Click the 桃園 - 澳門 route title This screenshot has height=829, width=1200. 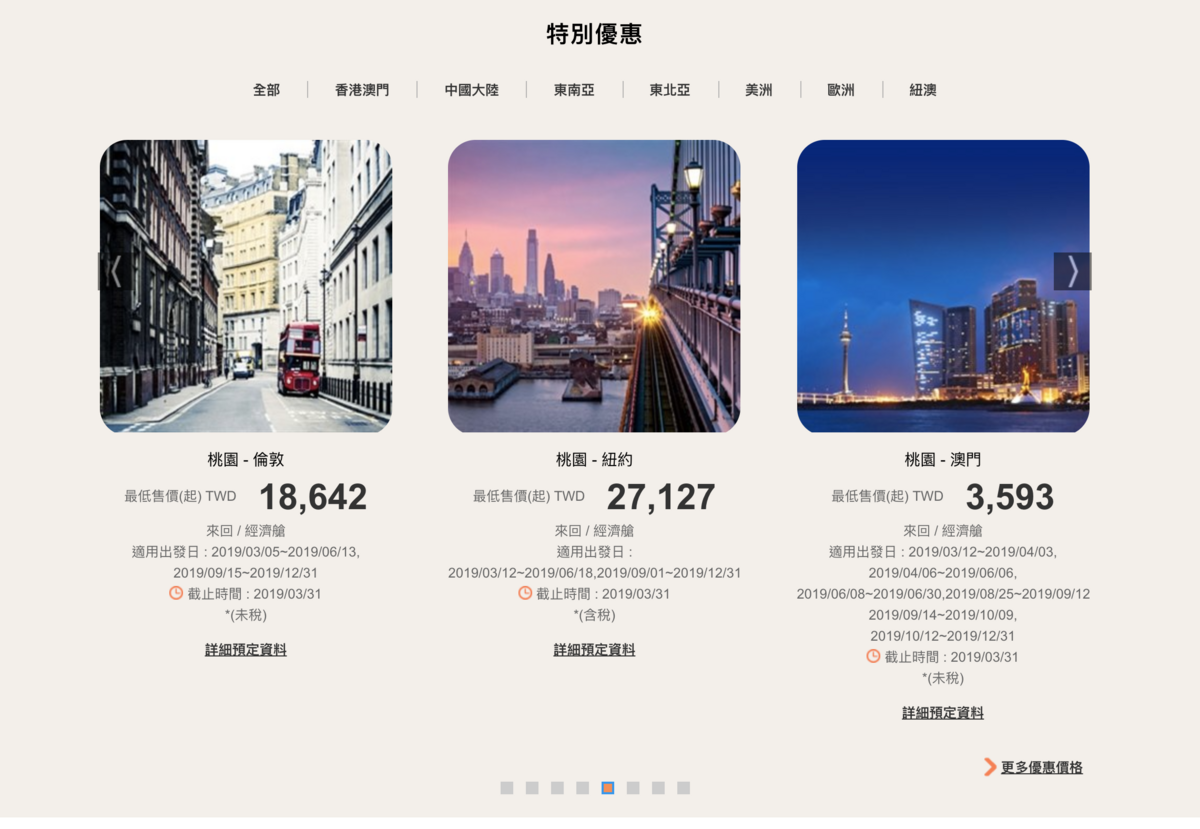coord(943,460)
